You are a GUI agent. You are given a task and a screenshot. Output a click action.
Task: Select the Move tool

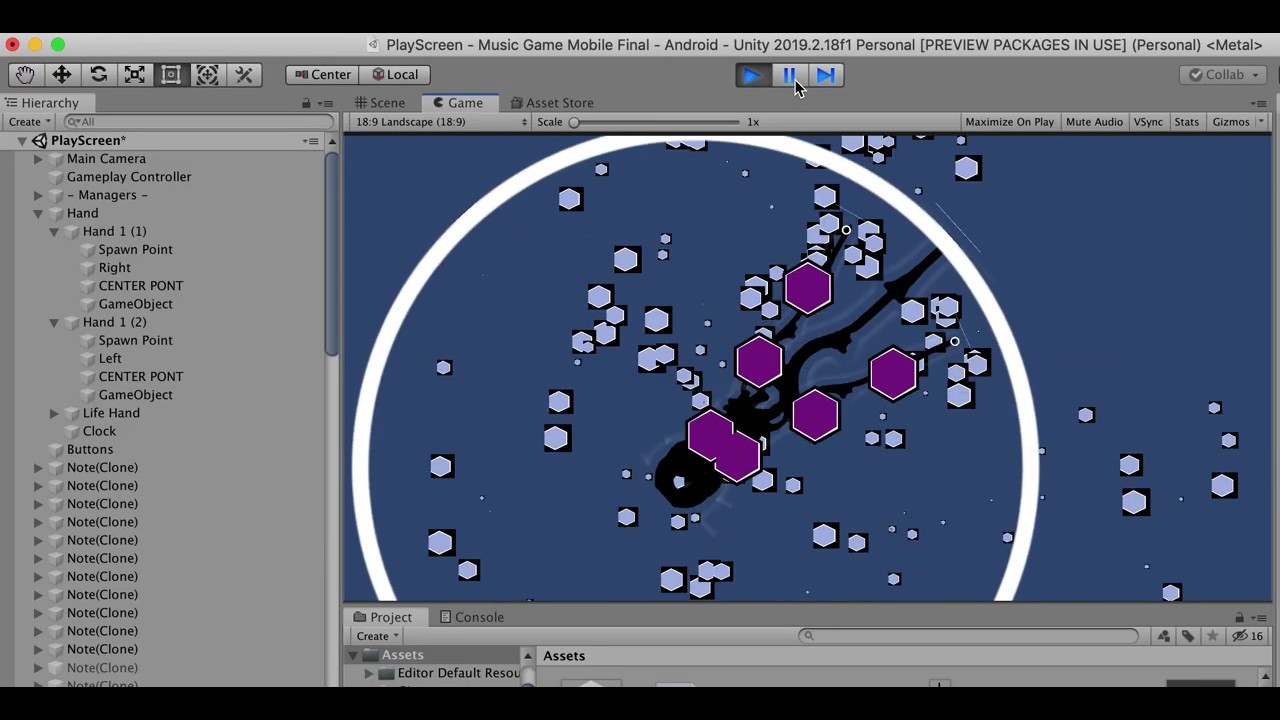coord(62,75)
